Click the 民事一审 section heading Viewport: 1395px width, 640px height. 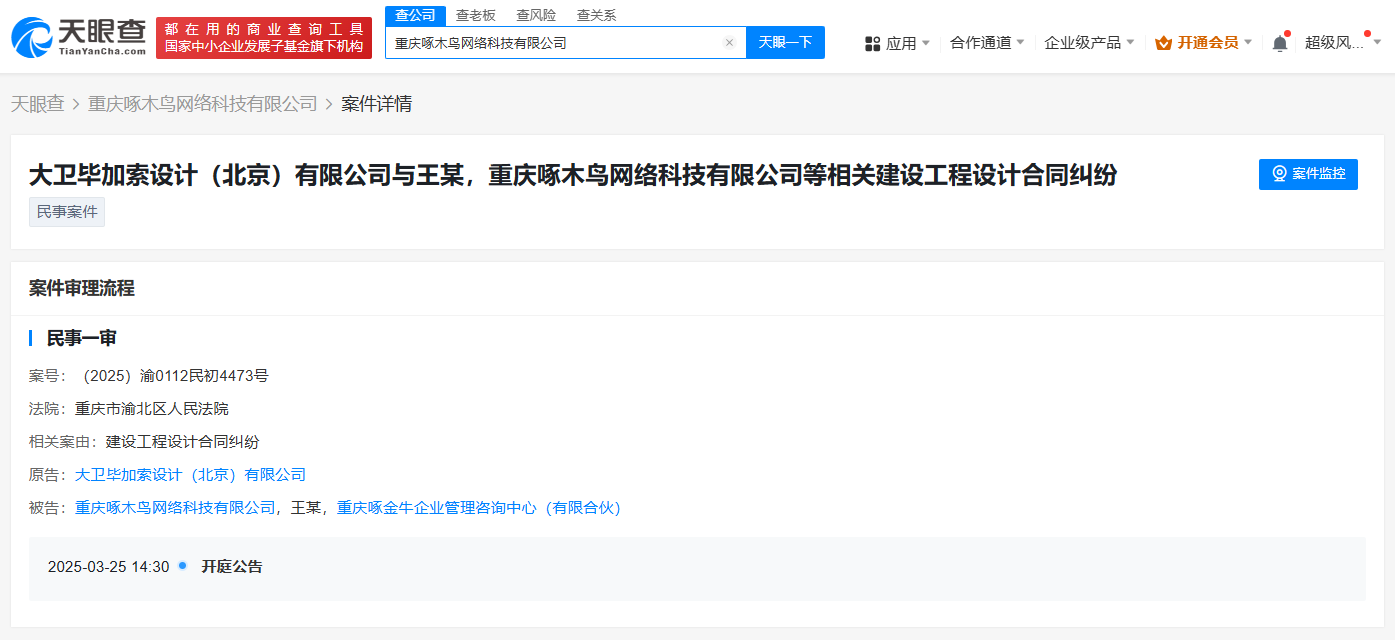82,338
